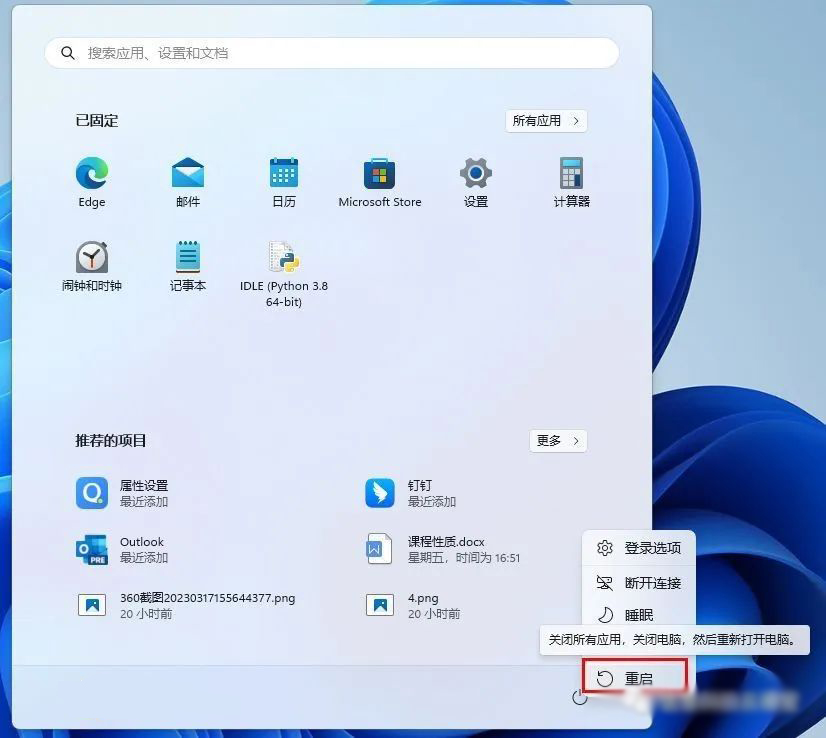The height and width of the screenshot is (738, 826).
Task: Choose 重启 restart option
Action: point(635,677)
